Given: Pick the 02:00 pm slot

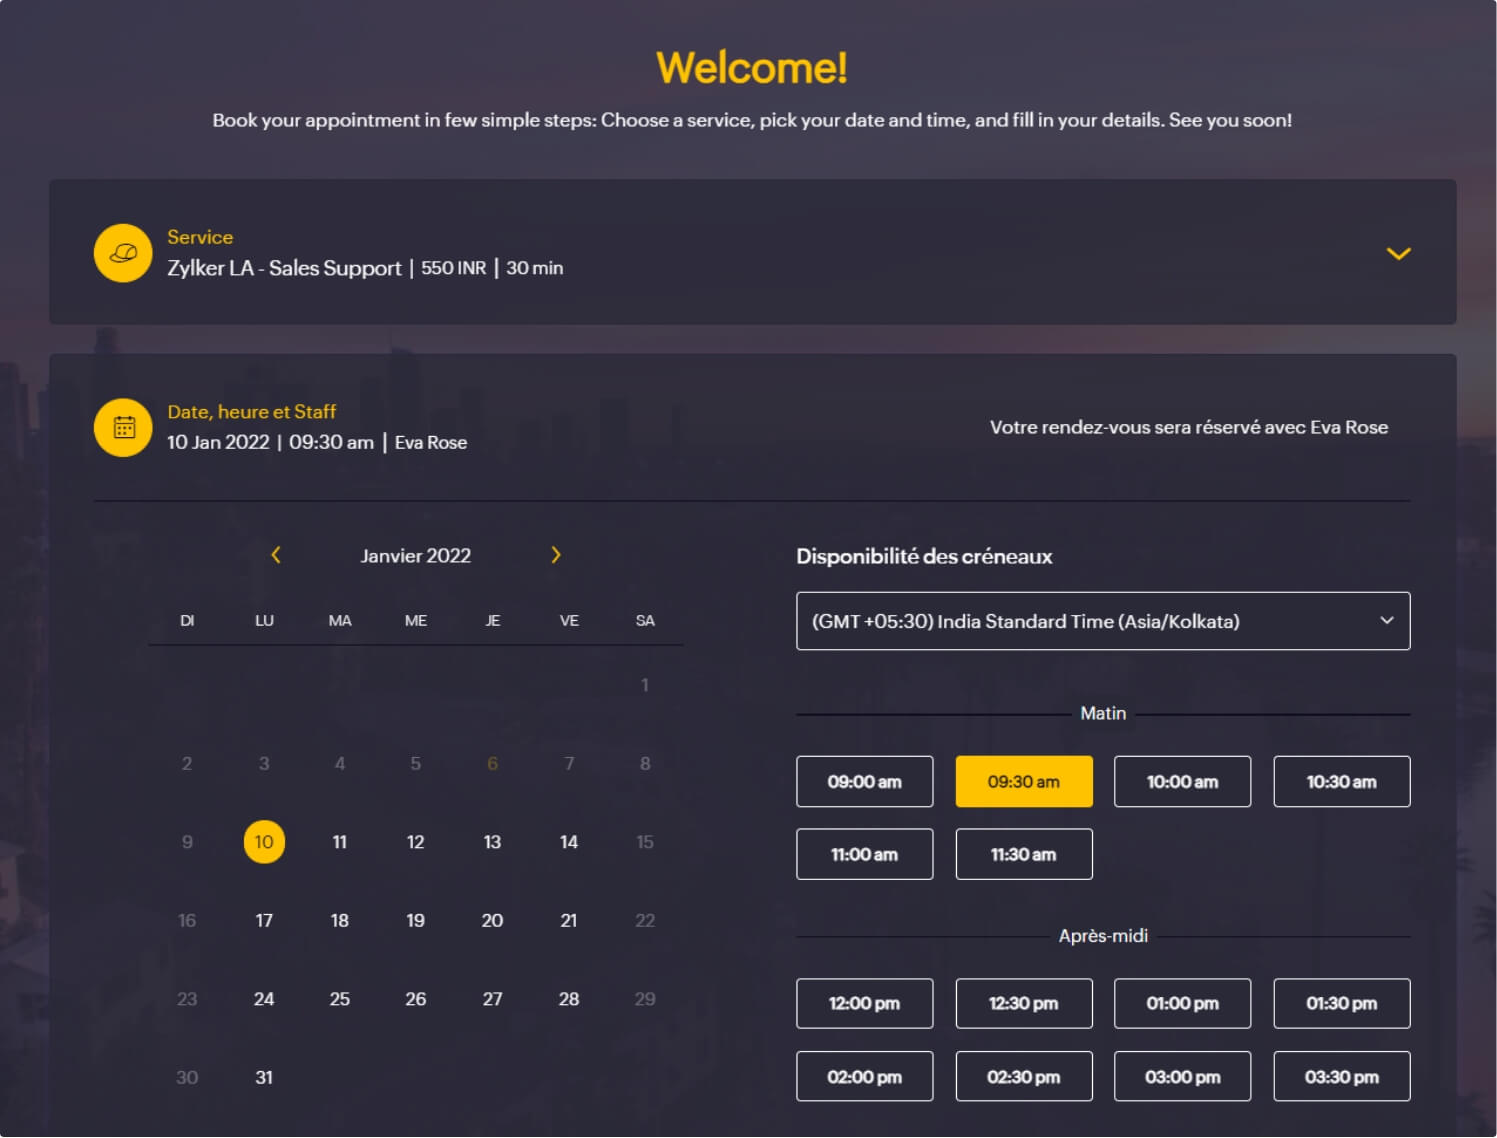Looking at the screenshot, I should tap(864, 1077).
